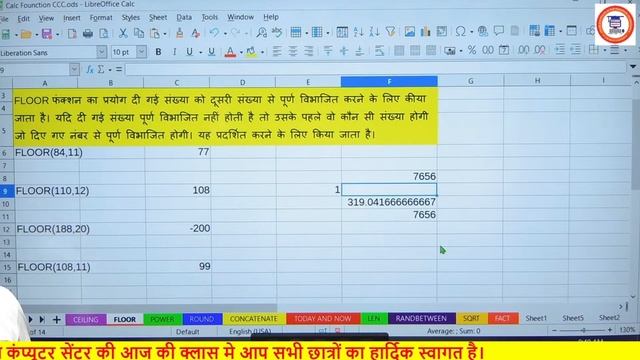Insert a comment

(x=498, y=31)
